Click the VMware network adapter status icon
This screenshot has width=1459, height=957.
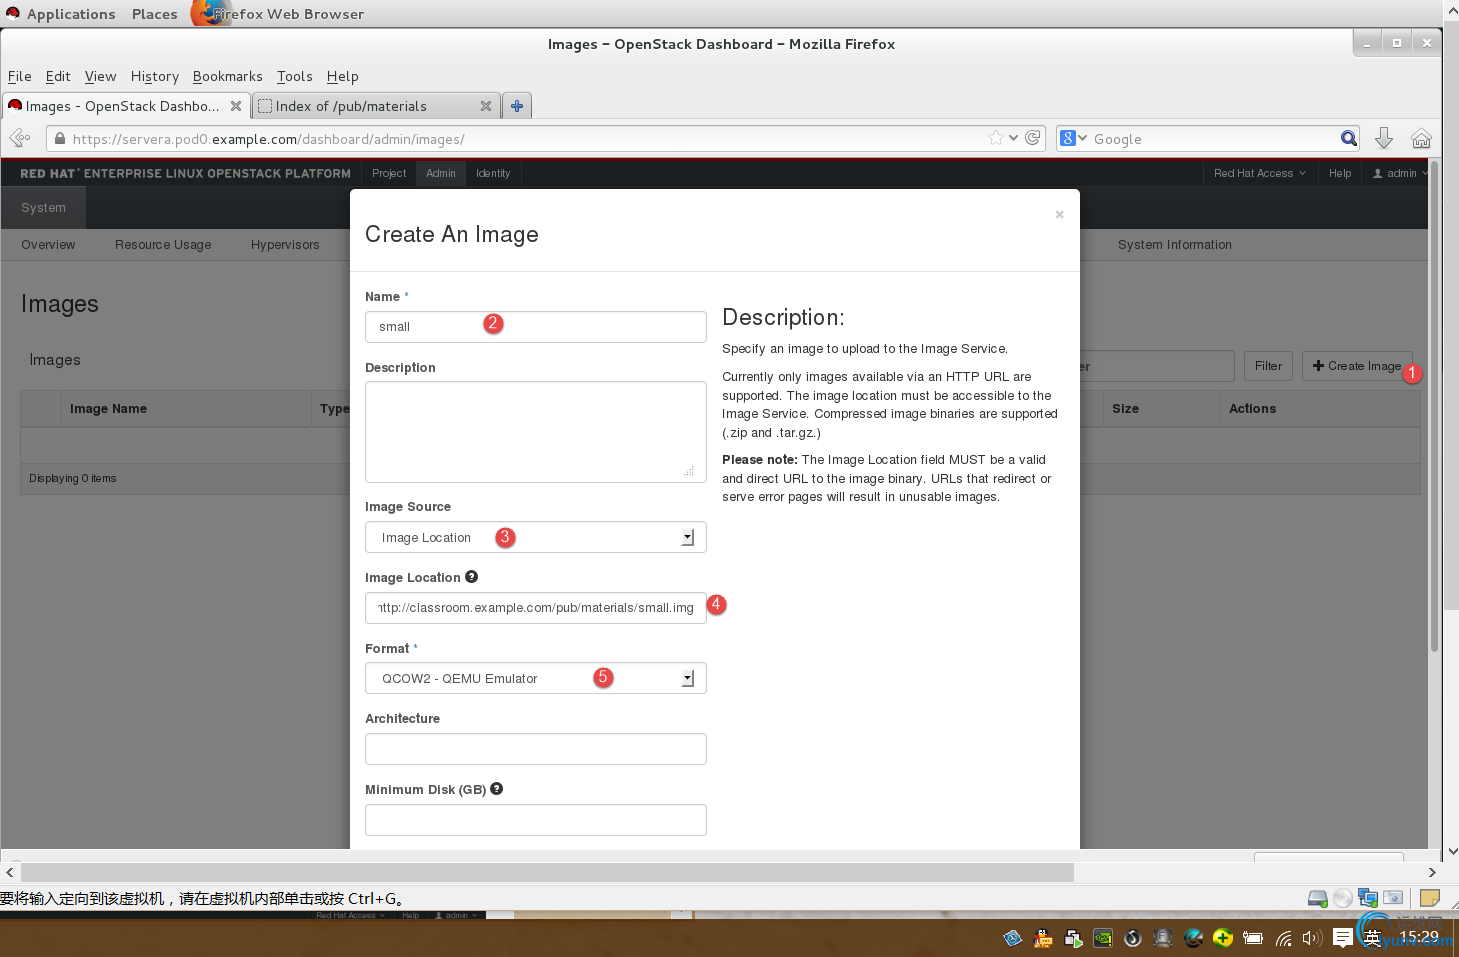click(x=1368, y=898)
